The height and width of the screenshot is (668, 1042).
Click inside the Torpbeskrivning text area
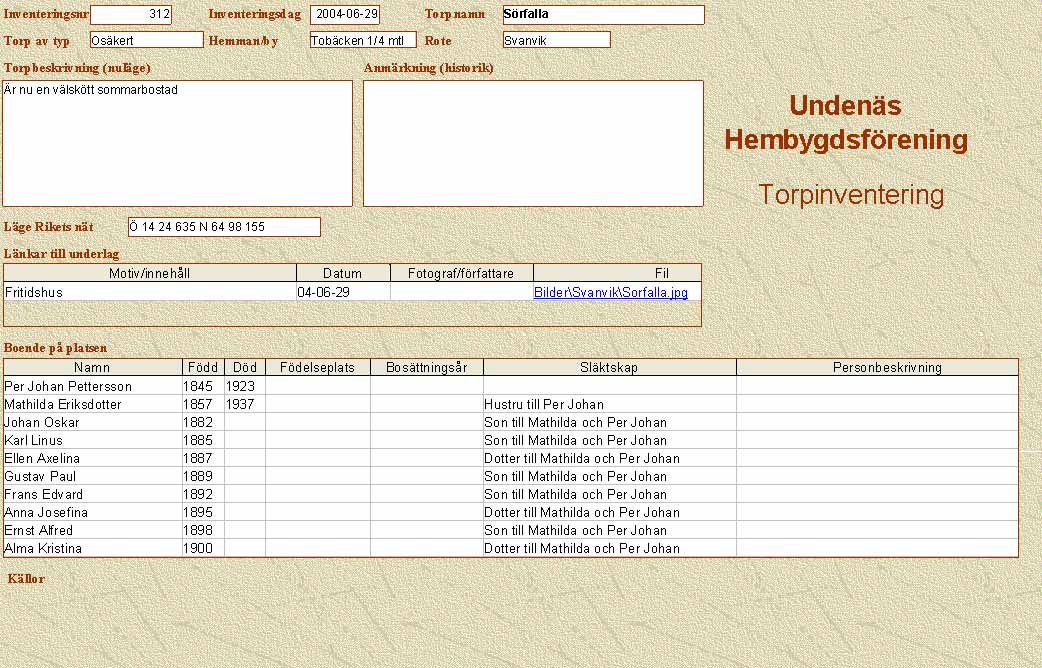point(177,143)
